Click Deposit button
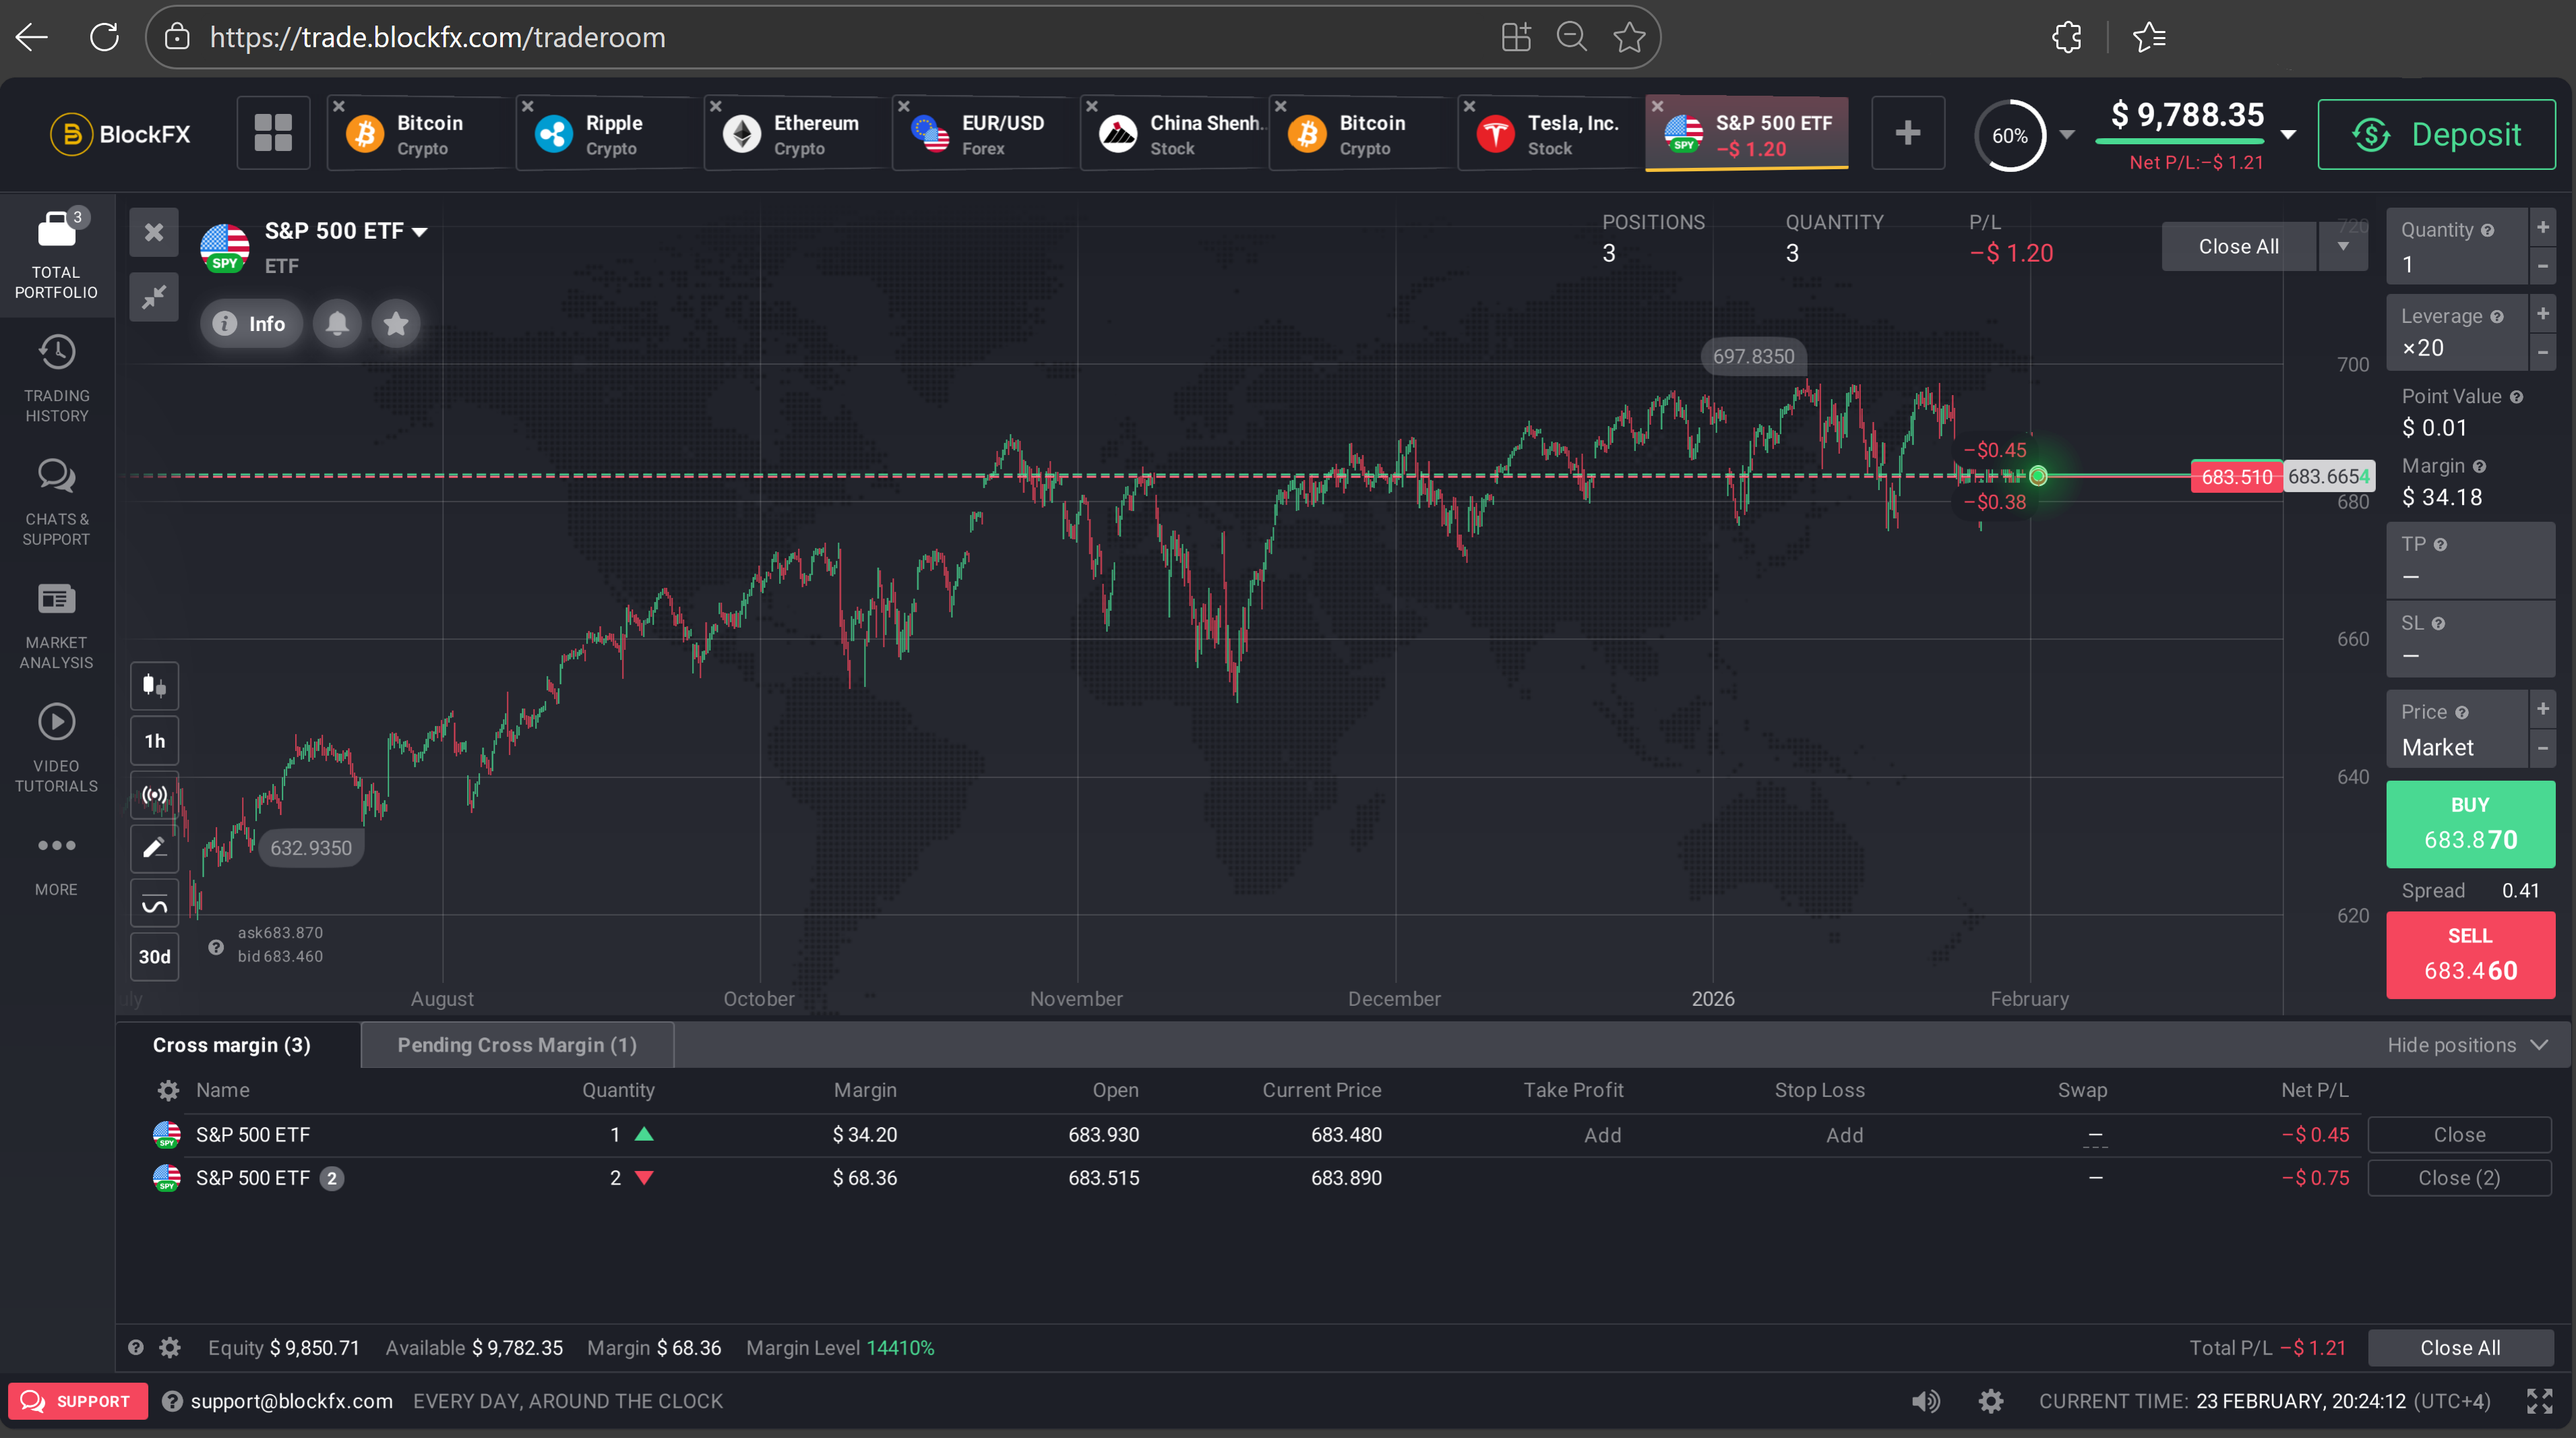 [2437, 134]
